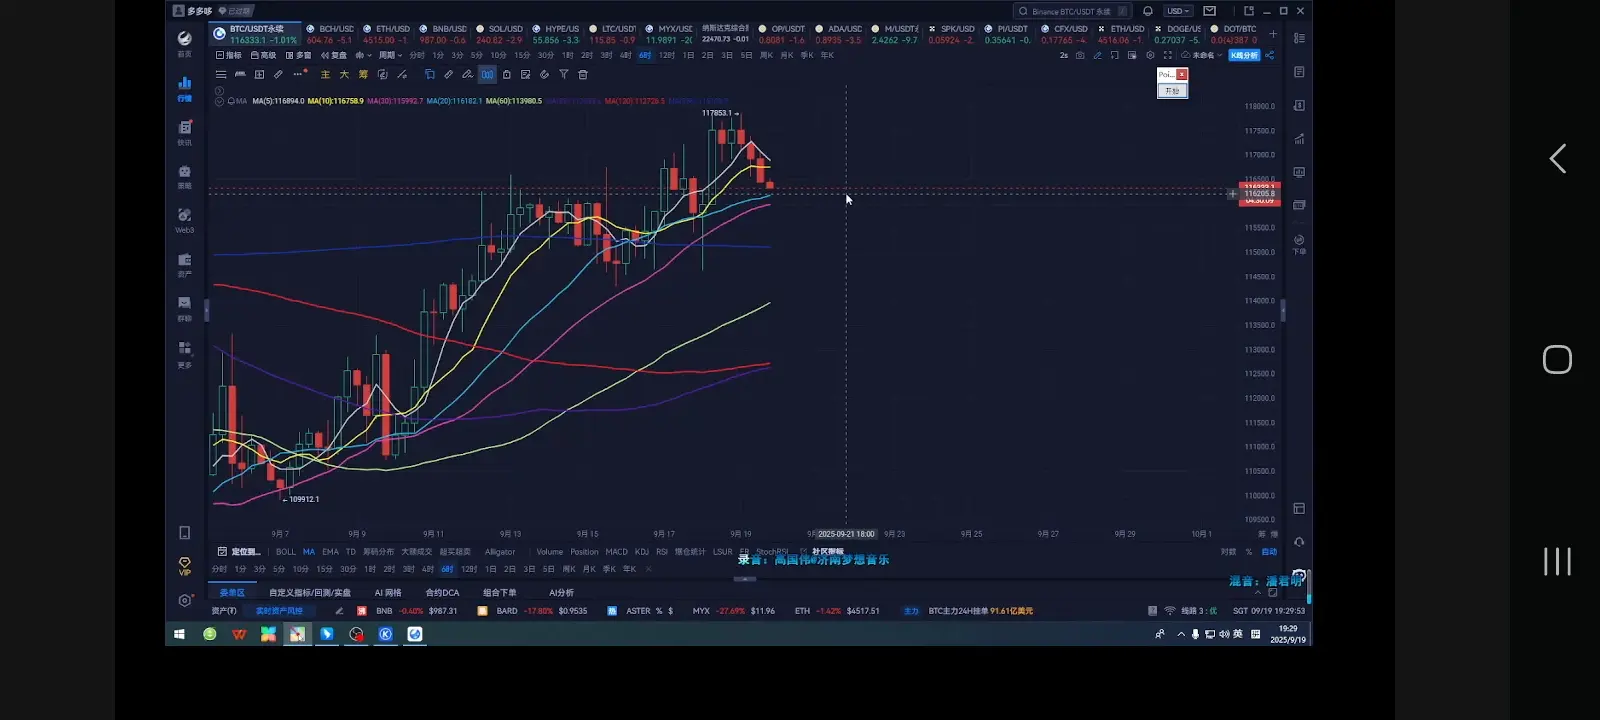Add new ticker tab with plus icon
The width and height of the screenshot is (1600, 720).
pyautogui.click(x=1273, y=34)
